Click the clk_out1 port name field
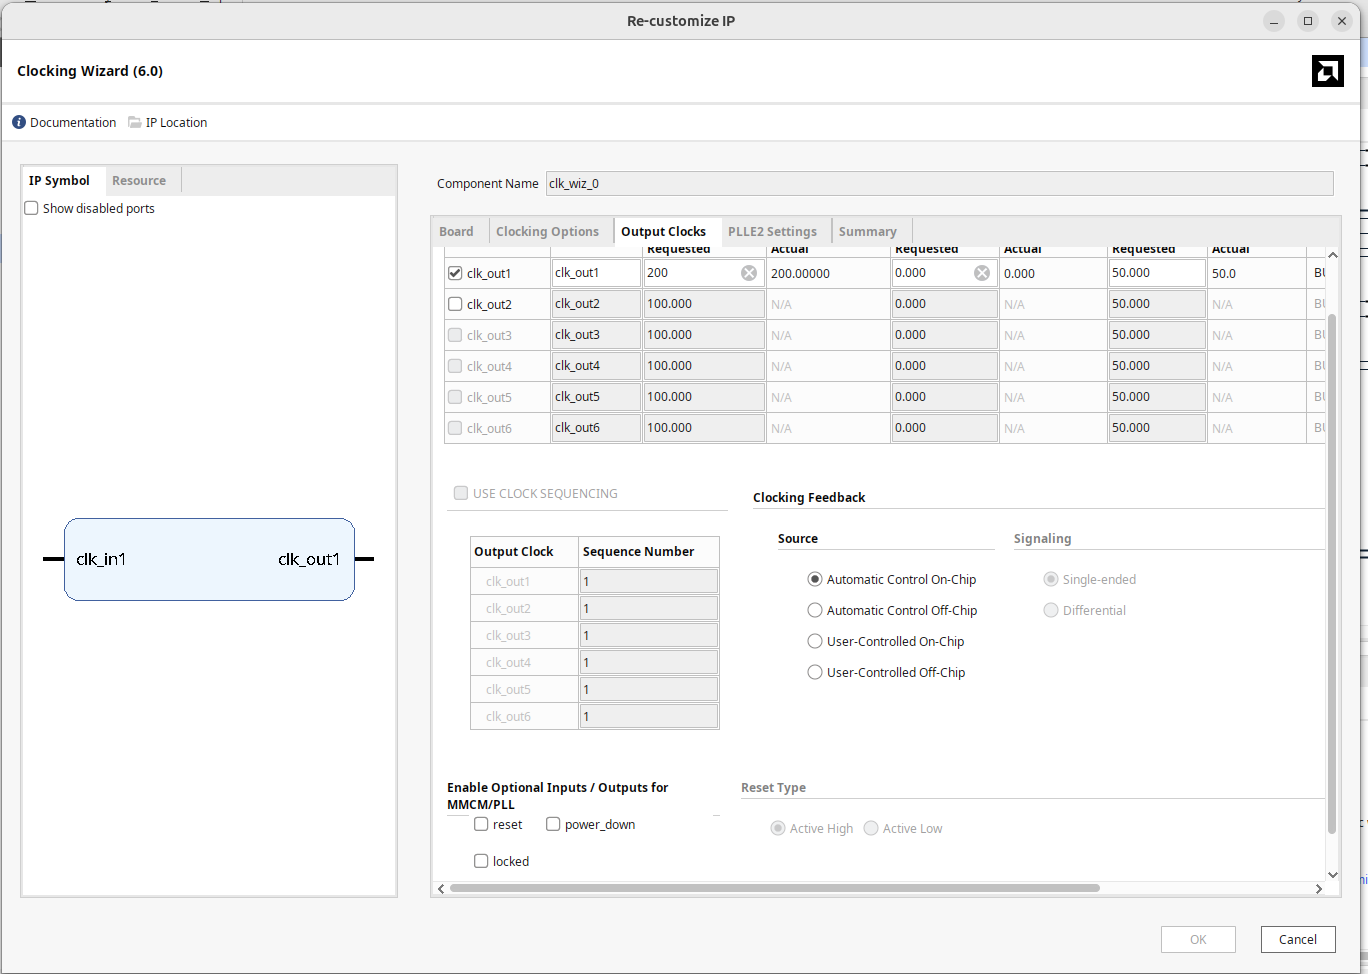This screenshot has height=974, width=1368. tap(595, 273)
